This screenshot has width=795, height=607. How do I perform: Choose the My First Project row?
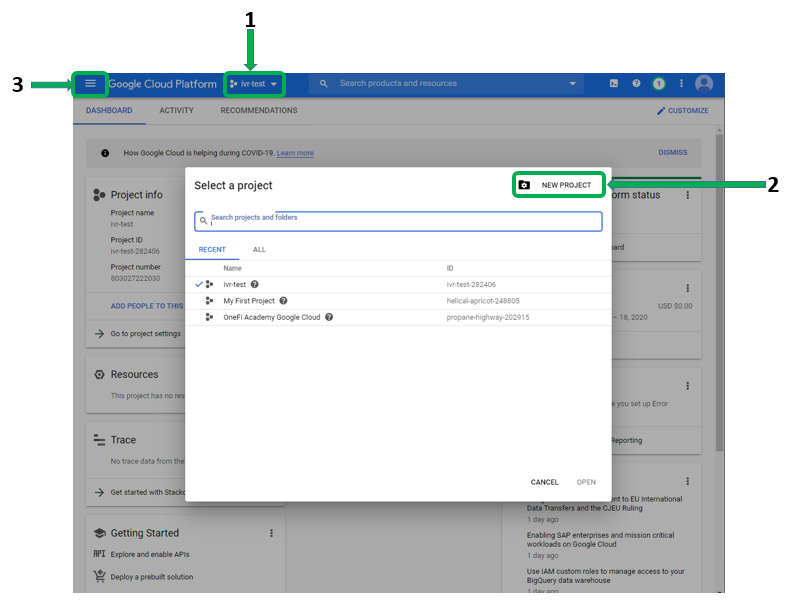point(398,301)
